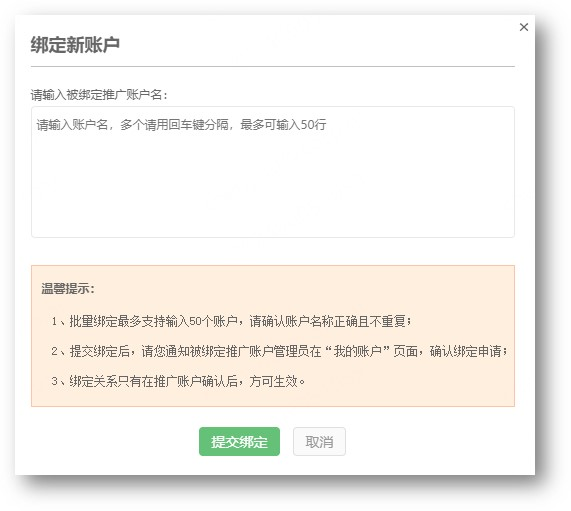Click the 绑定新账户 dialog title
The height and width of the screenshot is (511, 571).
[75, 45]
